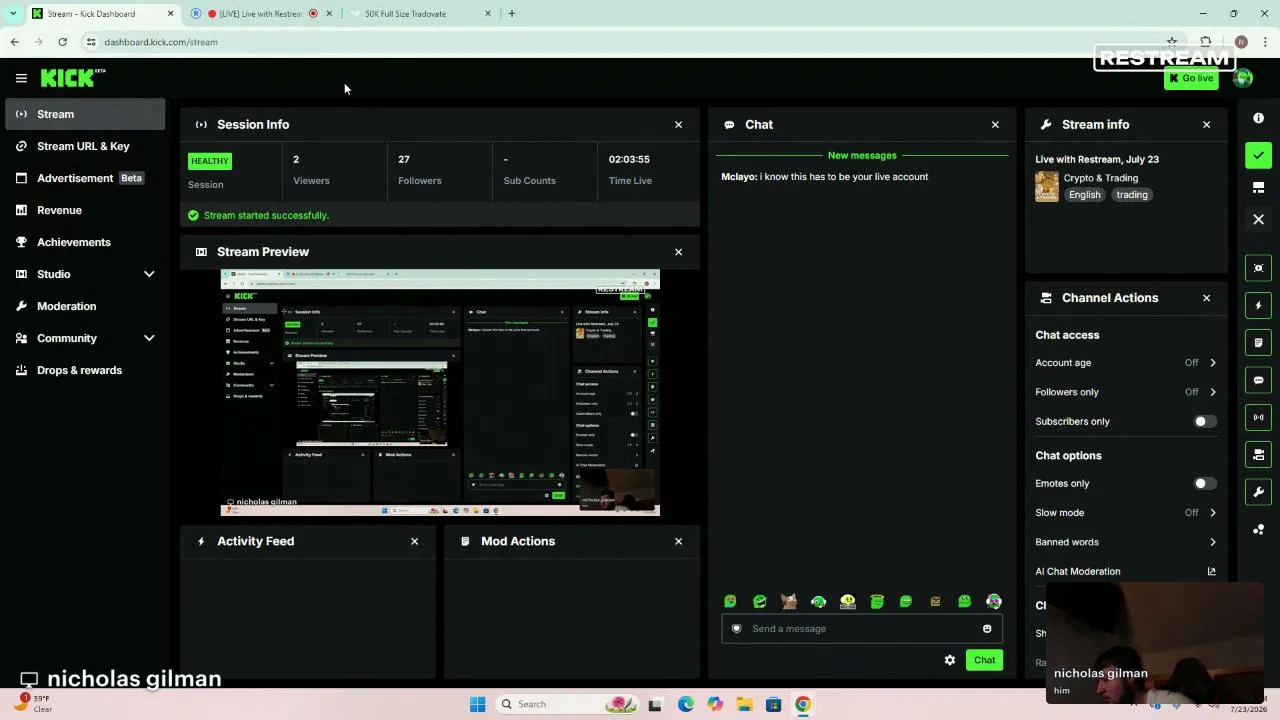Open Account age chat access setting

tap(1126, 363)
